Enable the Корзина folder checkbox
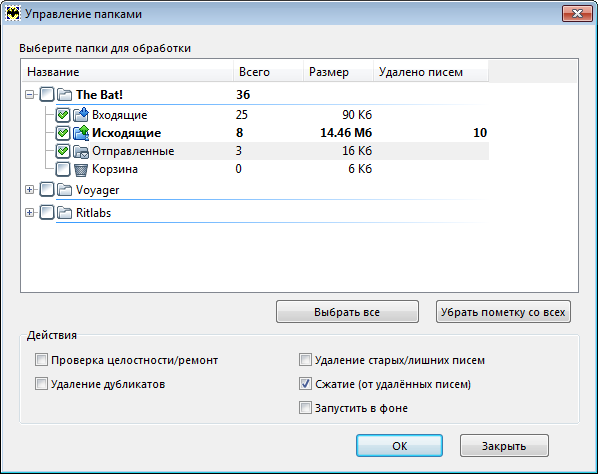Image resolution: width=598 pixels, height=474 pixels. pyautogui.click(x=63, y=169)
